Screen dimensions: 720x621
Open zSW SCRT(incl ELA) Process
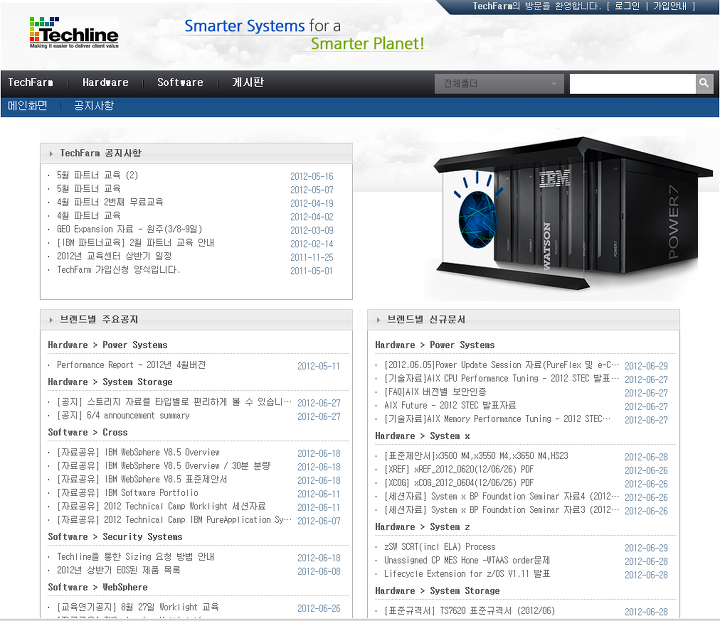[x=440, y=547]
